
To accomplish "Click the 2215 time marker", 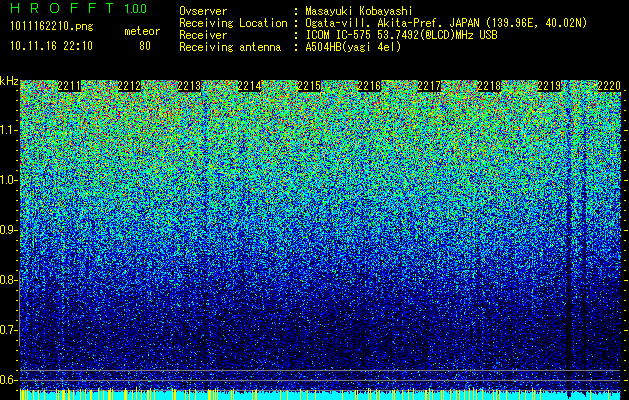I will (x=309, y=86).
